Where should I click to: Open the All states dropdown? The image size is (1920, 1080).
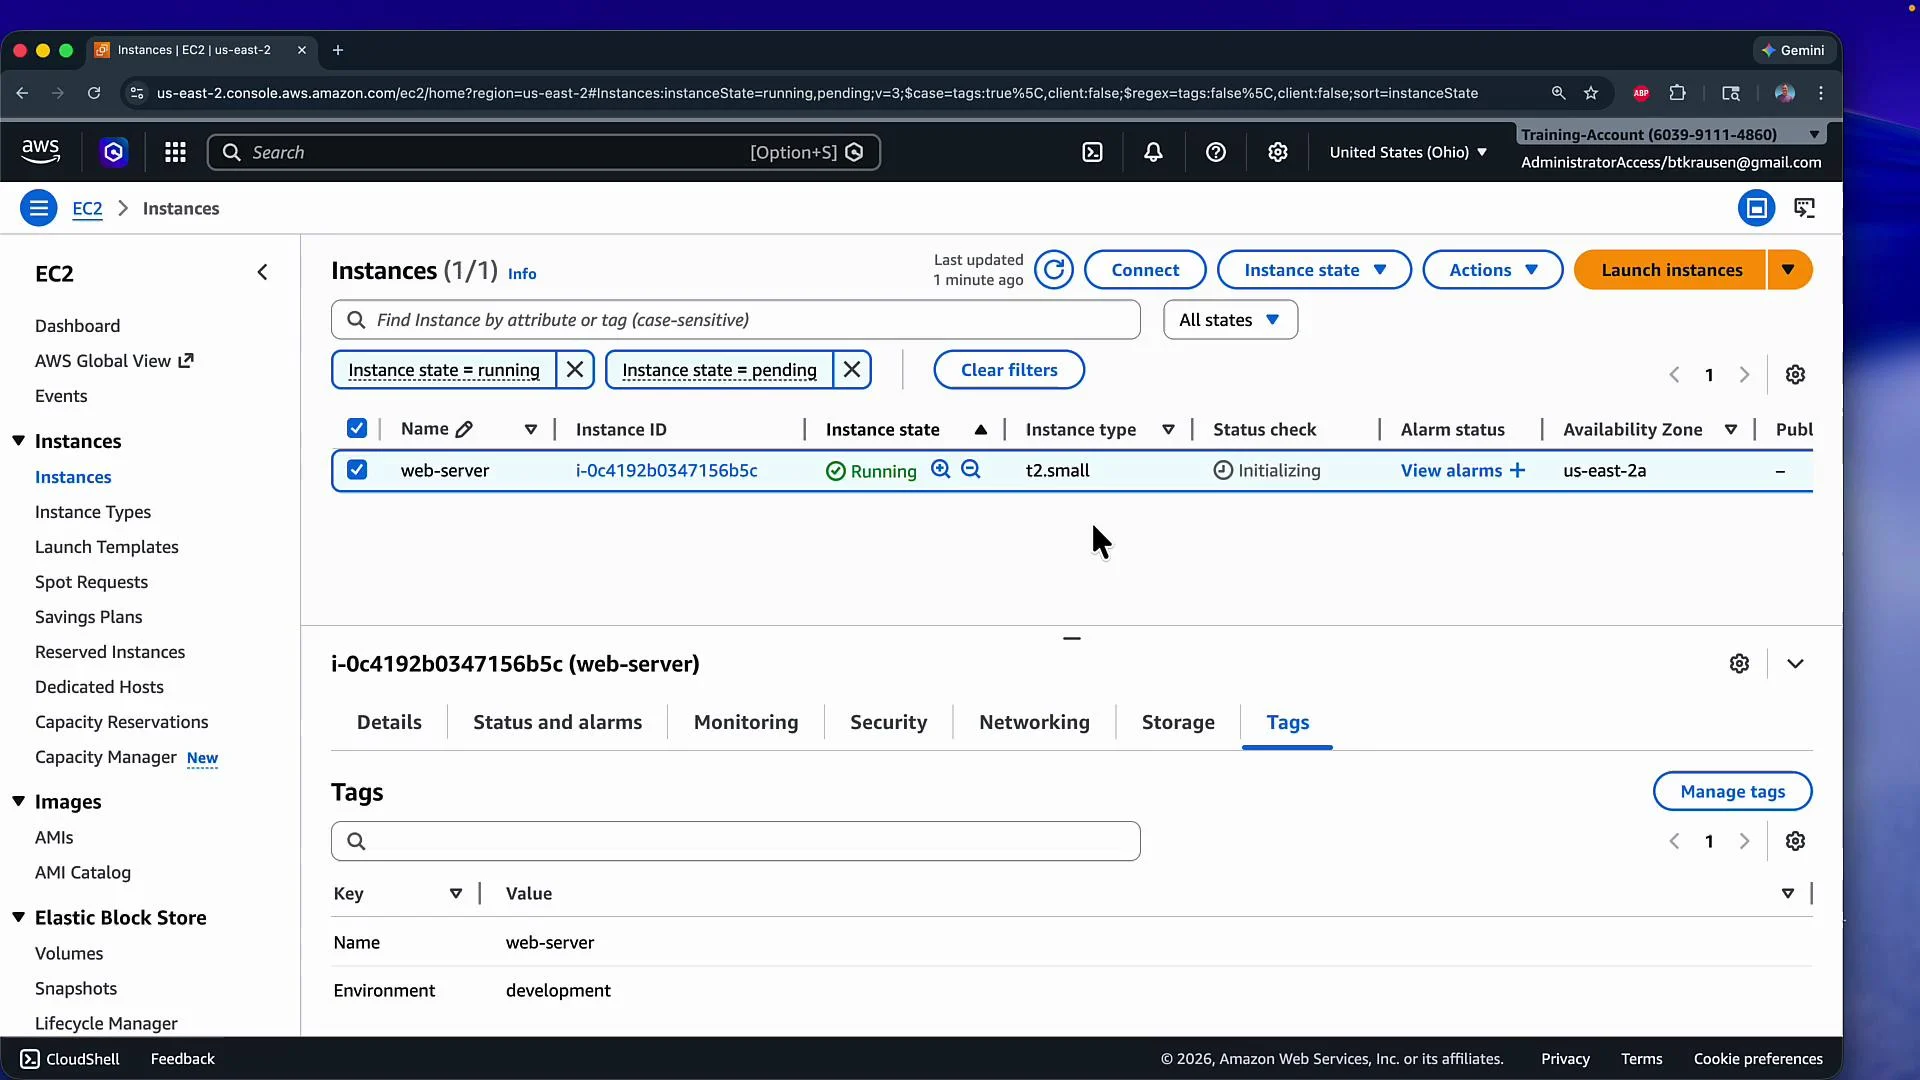click(1230, 320)
